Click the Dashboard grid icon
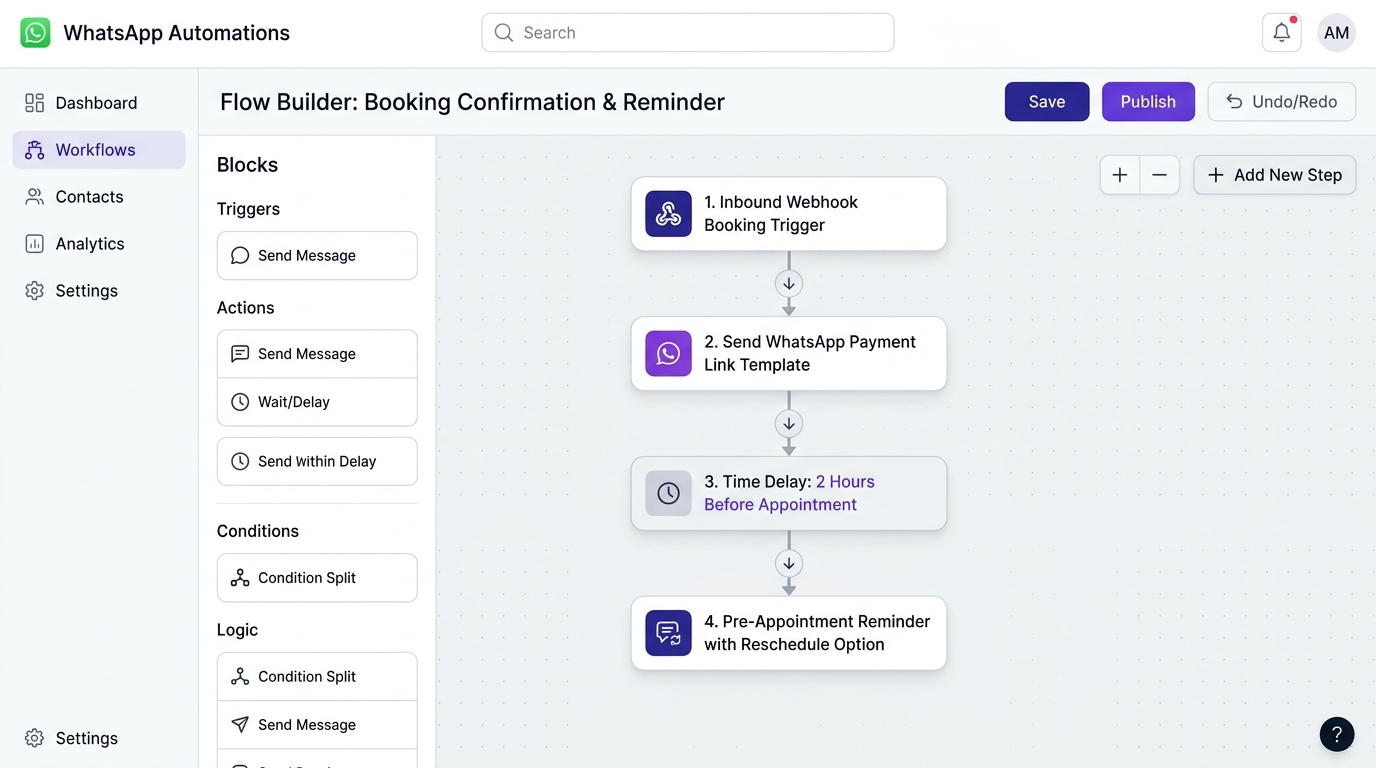 coord(35,103)
